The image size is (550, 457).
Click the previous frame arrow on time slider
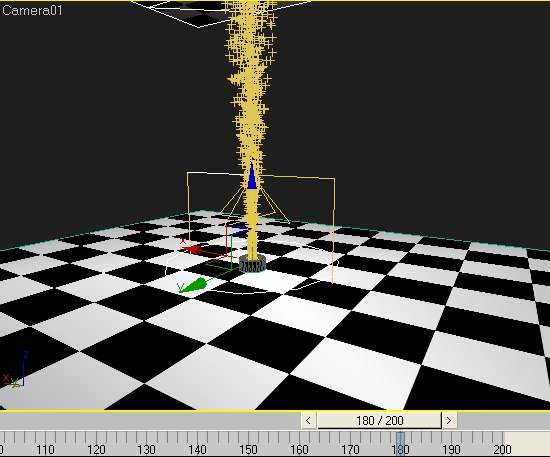pyautogui.click(x=308, y=420)
